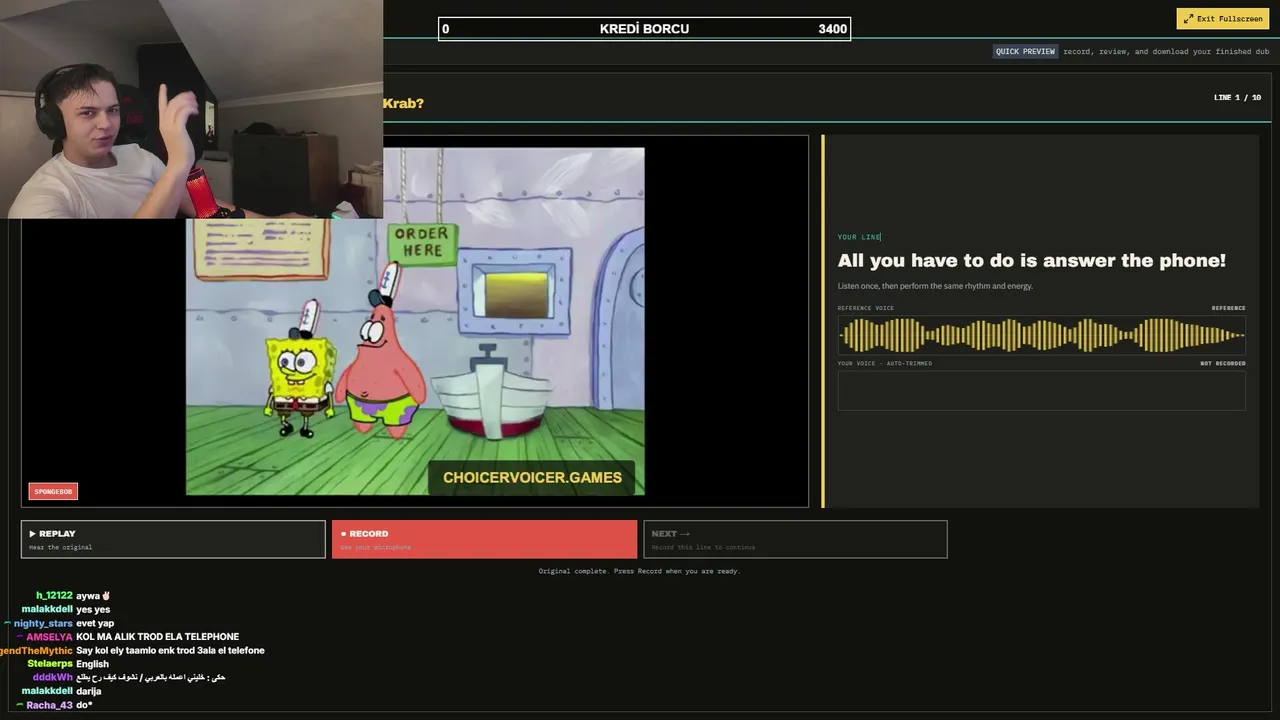The image size is (1280, 720).
Task: Click the KREDİ BORCU progress bar
Action: point(644,29)
